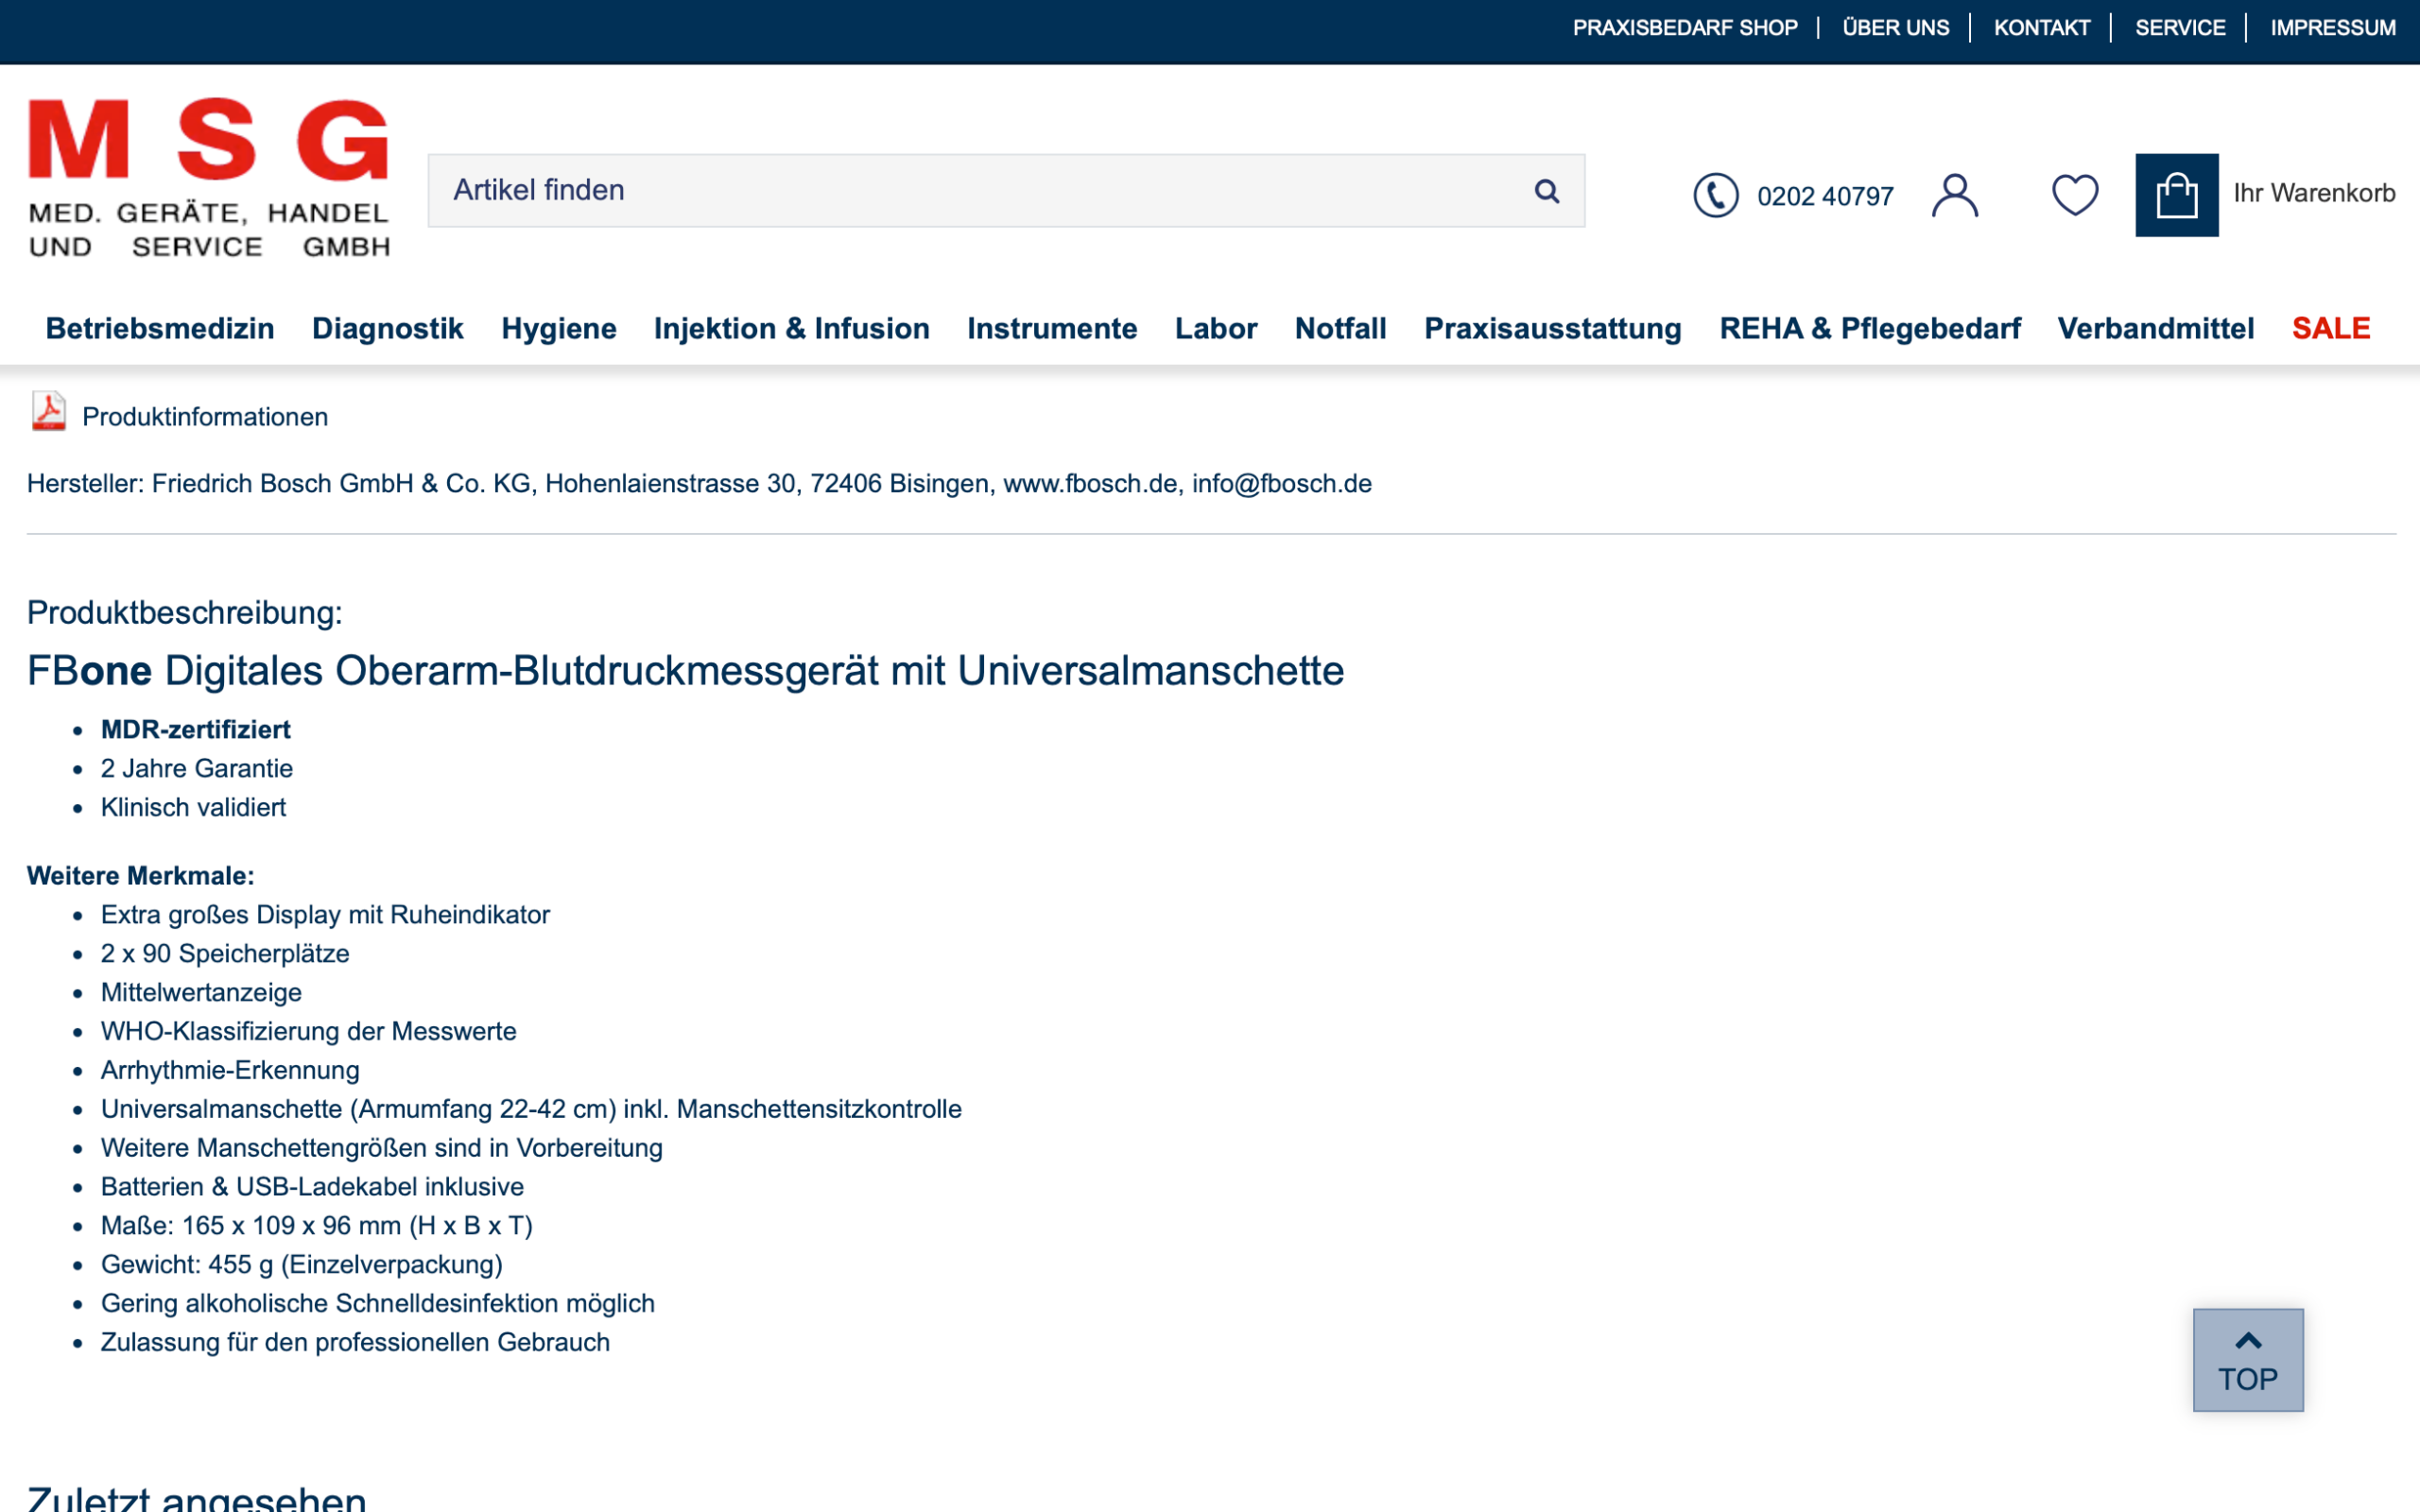
Task: Click Arrhythmie-Erkennung bullet
Action: 230,1071
